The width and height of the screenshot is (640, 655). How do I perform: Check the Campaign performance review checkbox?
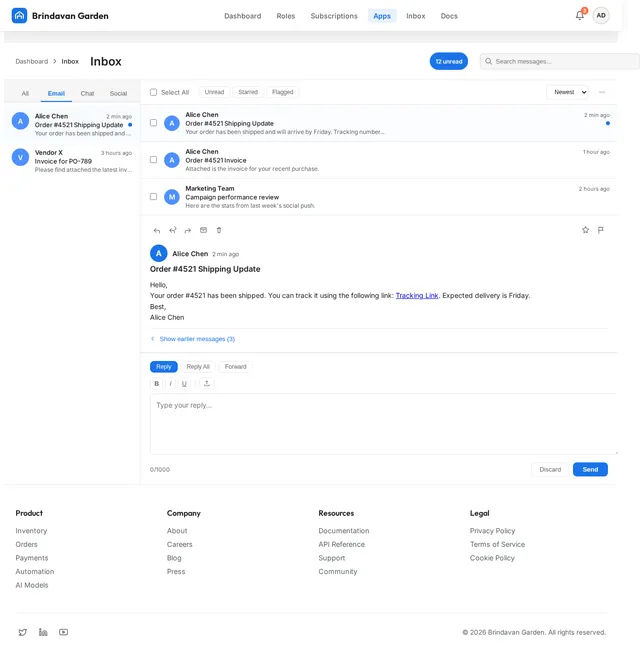coord(153,196)
